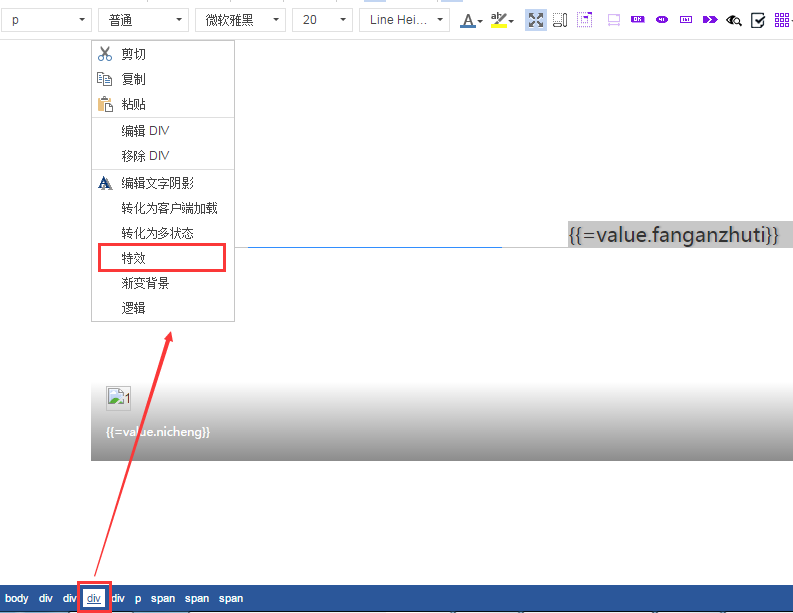Image resolution: width=793 pixels, height=613 pixels.
Task: Open the yellow background highlight color tool
Action: [x=502, y=21]
